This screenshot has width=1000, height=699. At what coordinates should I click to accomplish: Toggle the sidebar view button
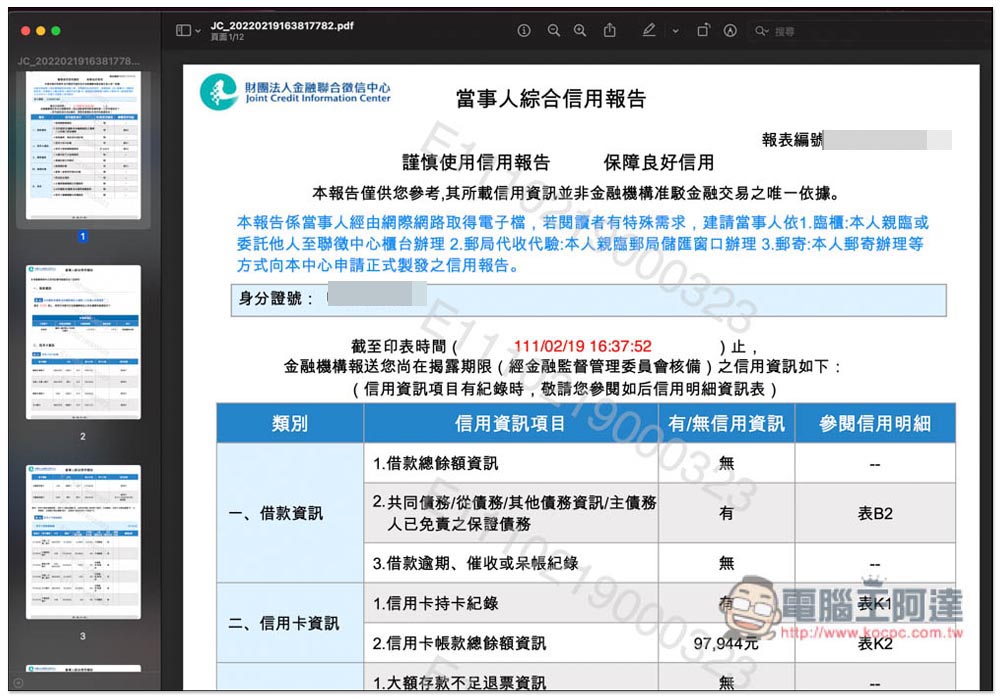click(183, 31)
